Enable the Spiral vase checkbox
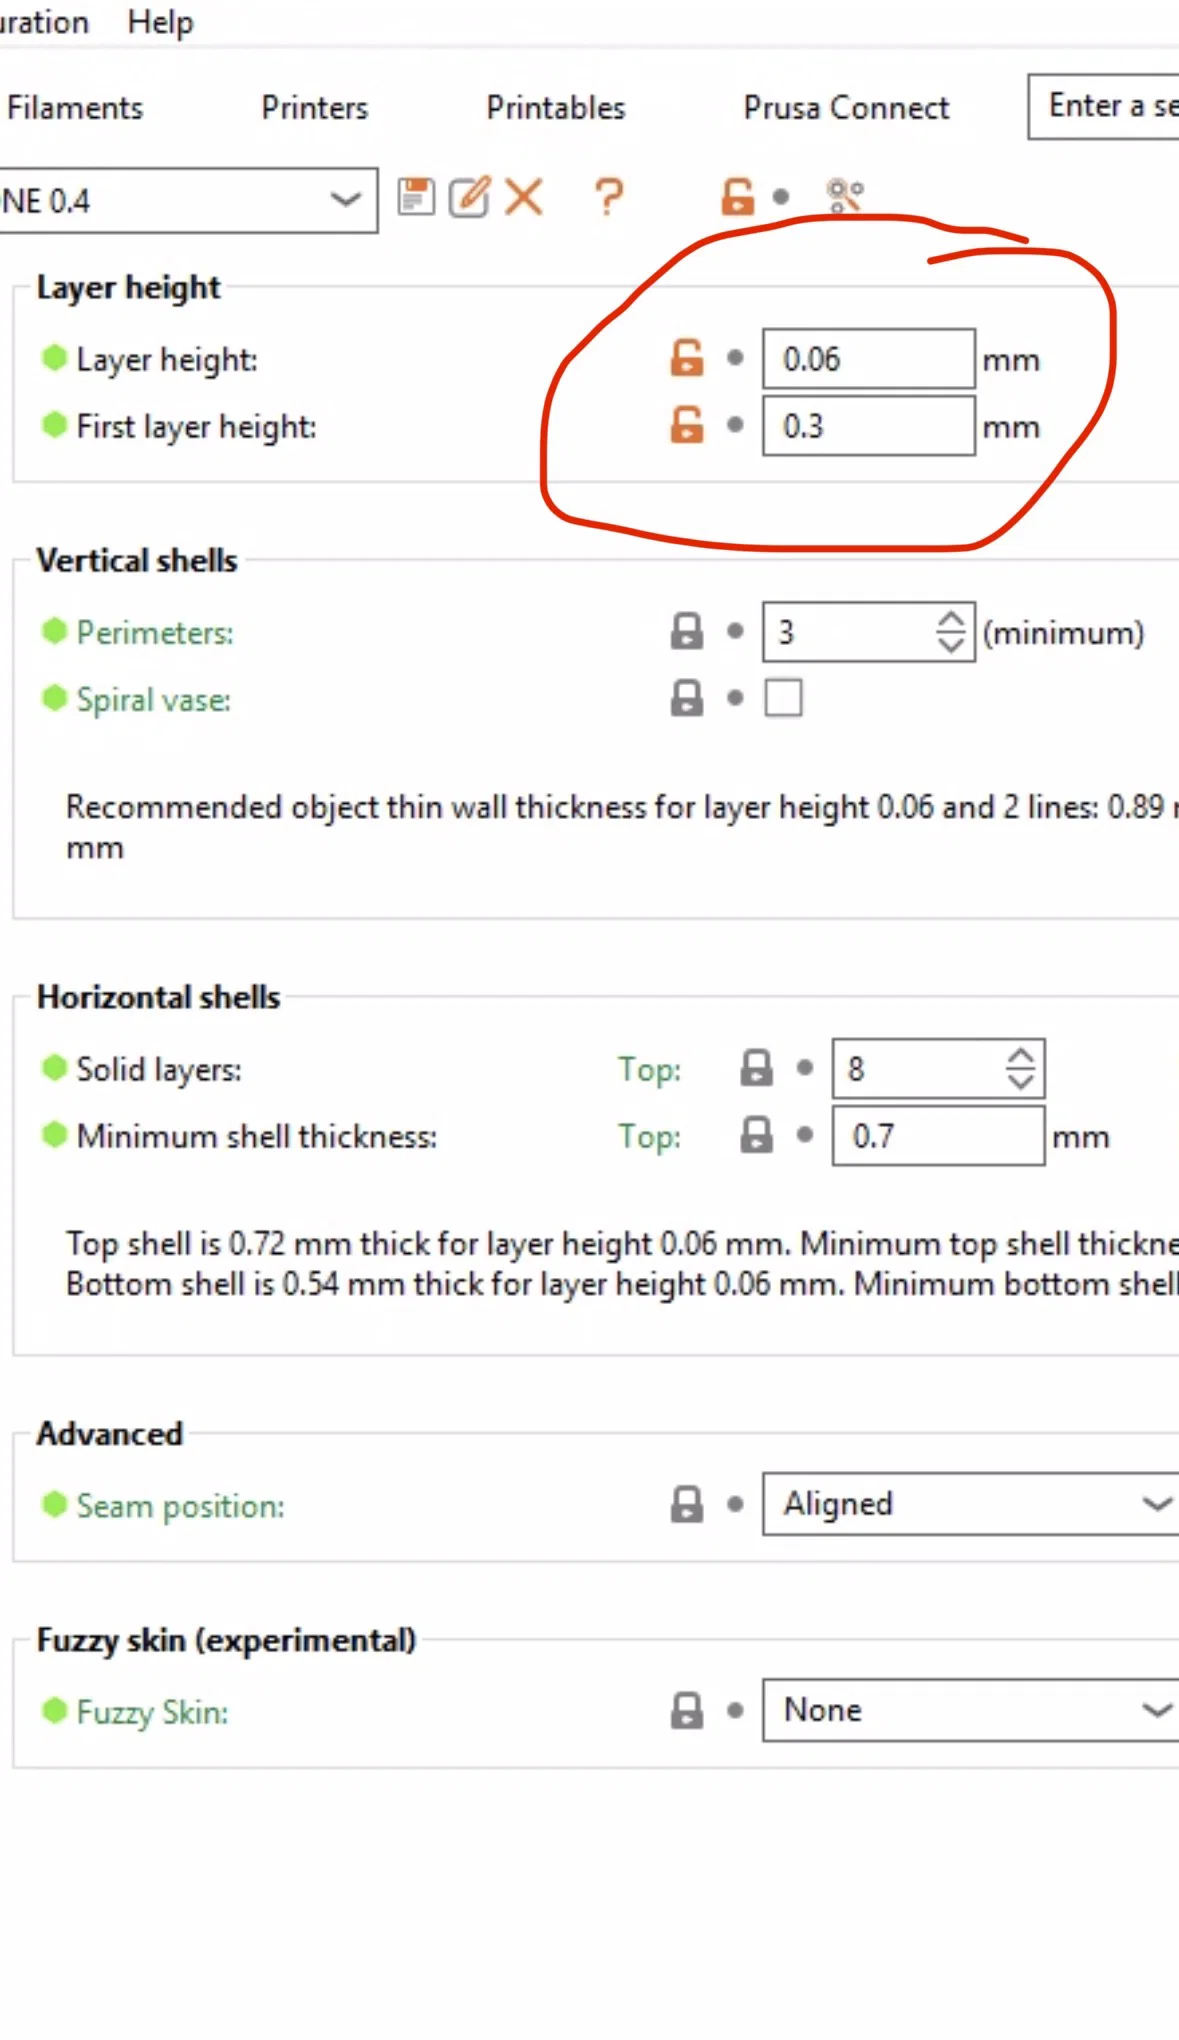Image resolution: width=1179 pixels, height=2040 pixels. (x=783, y=698)
